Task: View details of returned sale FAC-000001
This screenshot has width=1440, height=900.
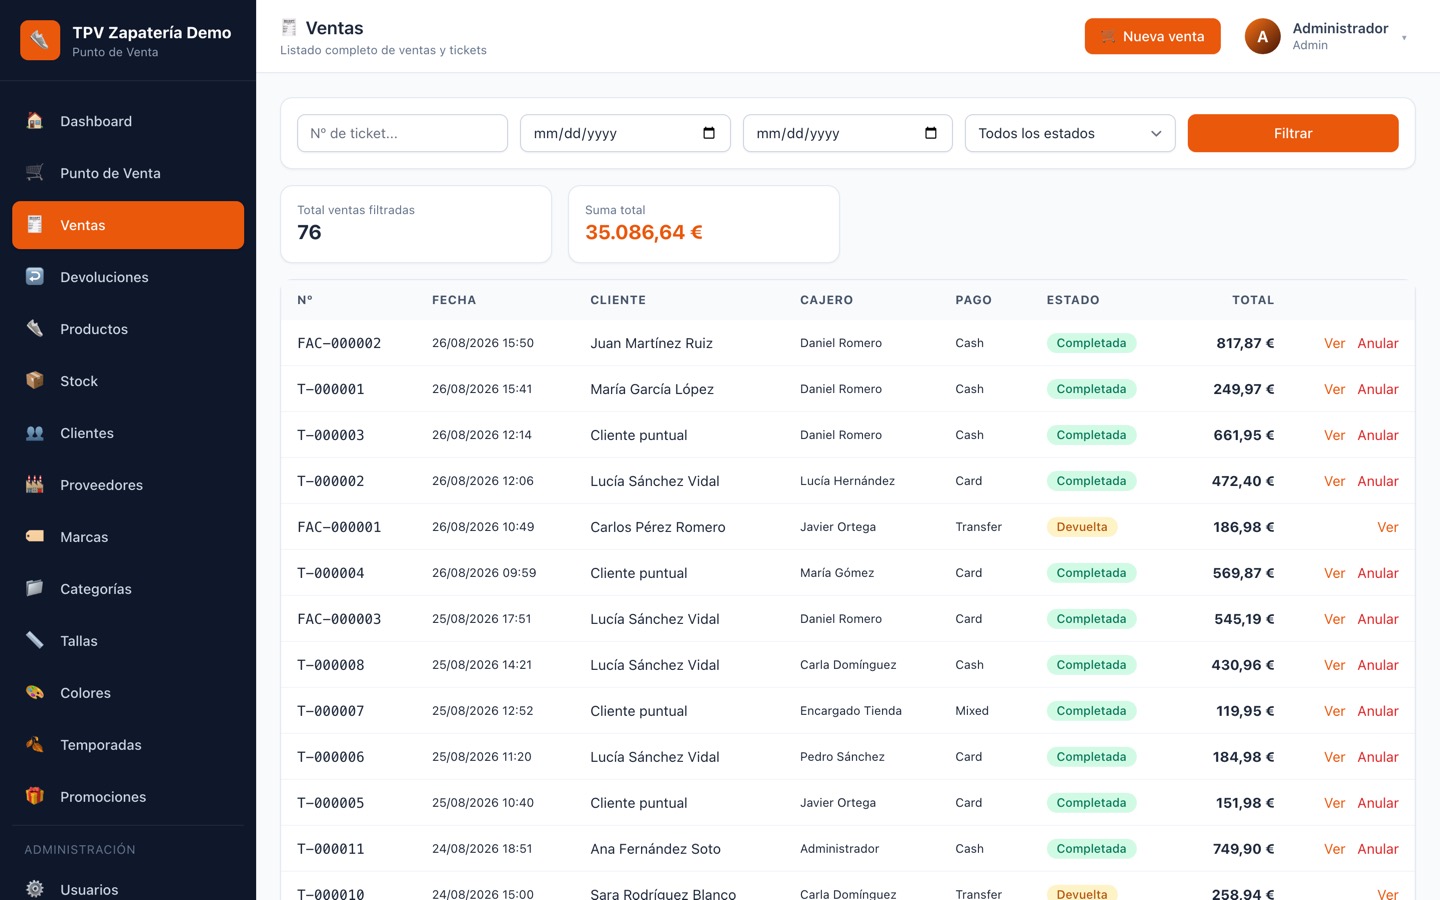Action: (1388, 527)
